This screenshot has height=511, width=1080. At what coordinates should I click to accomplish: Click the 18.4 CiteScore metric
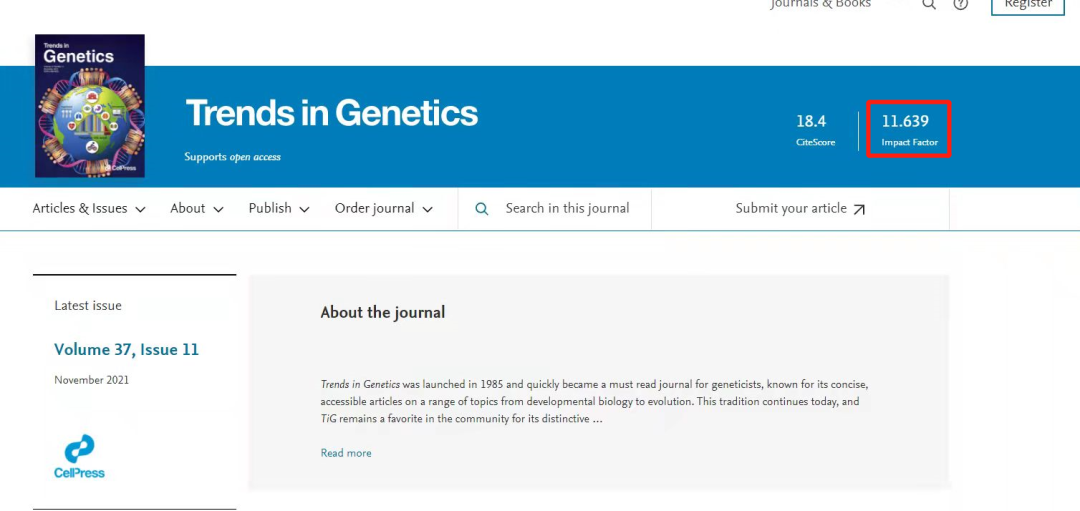(816, 129)
